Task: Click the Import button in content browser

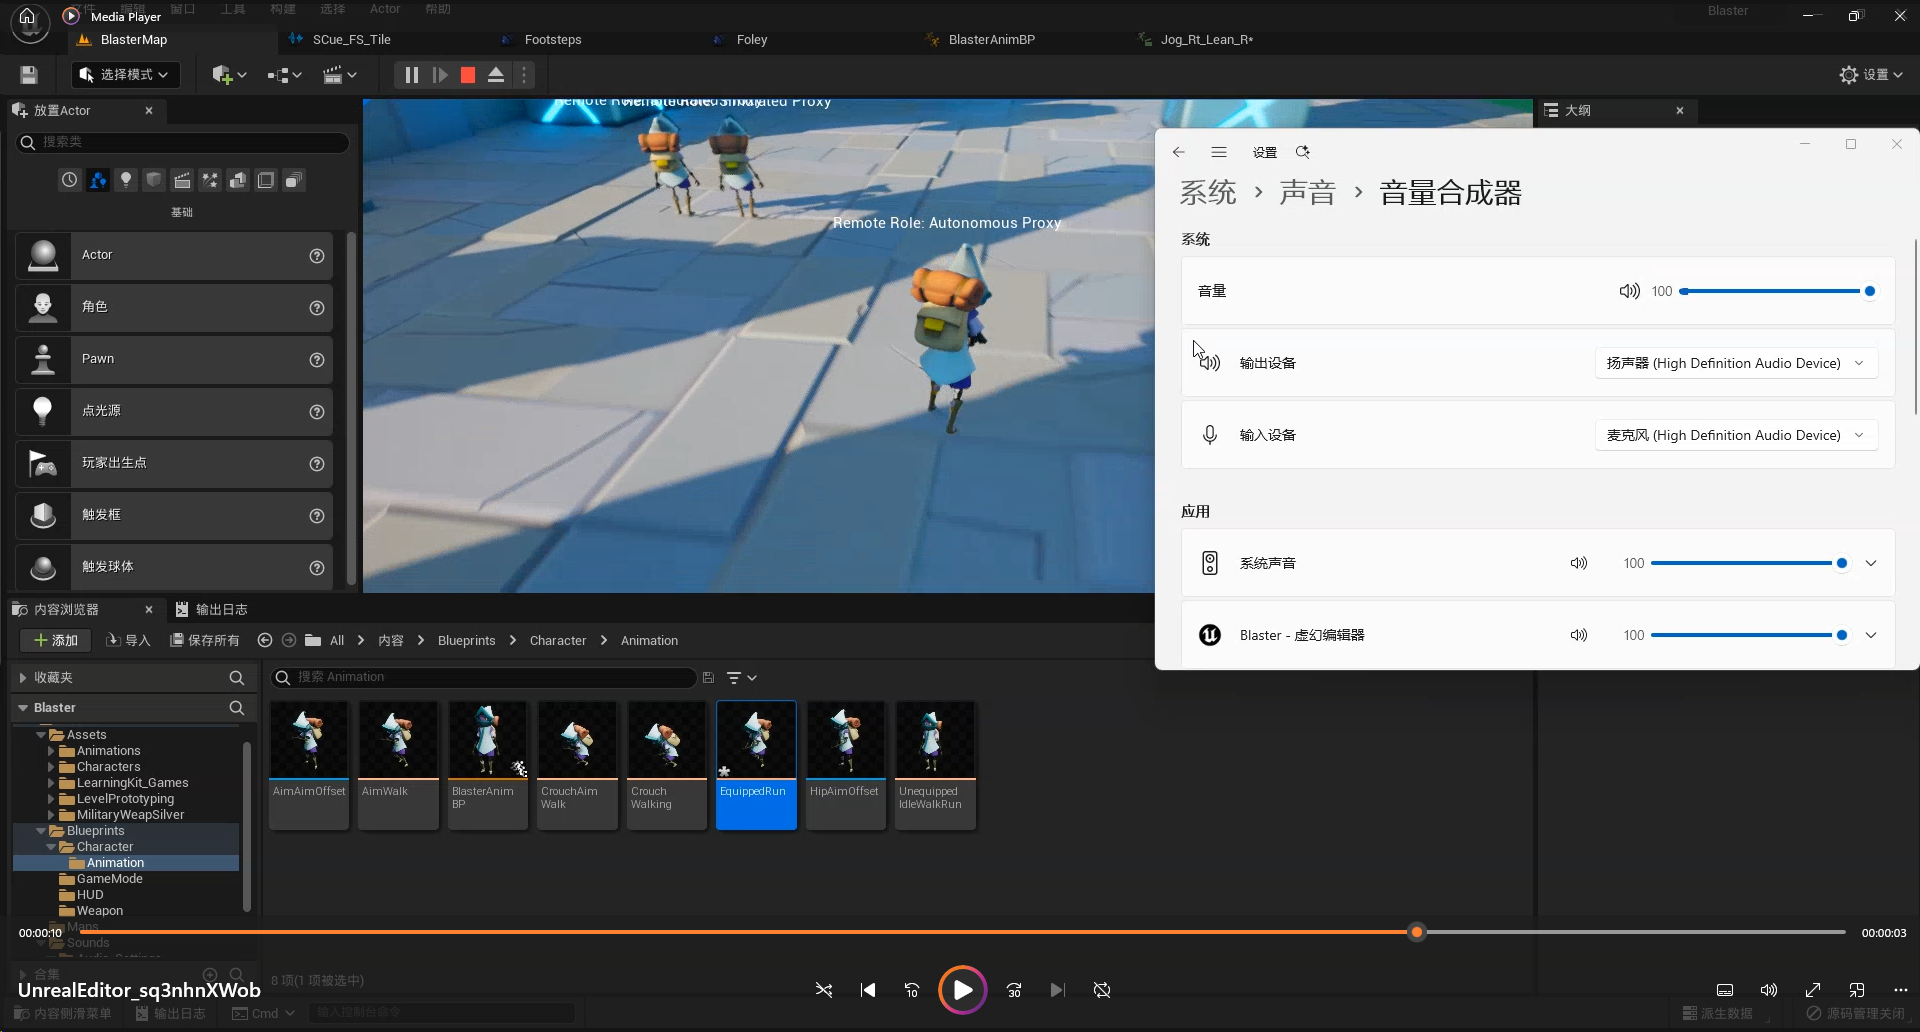Action: [x=128, y=640]
